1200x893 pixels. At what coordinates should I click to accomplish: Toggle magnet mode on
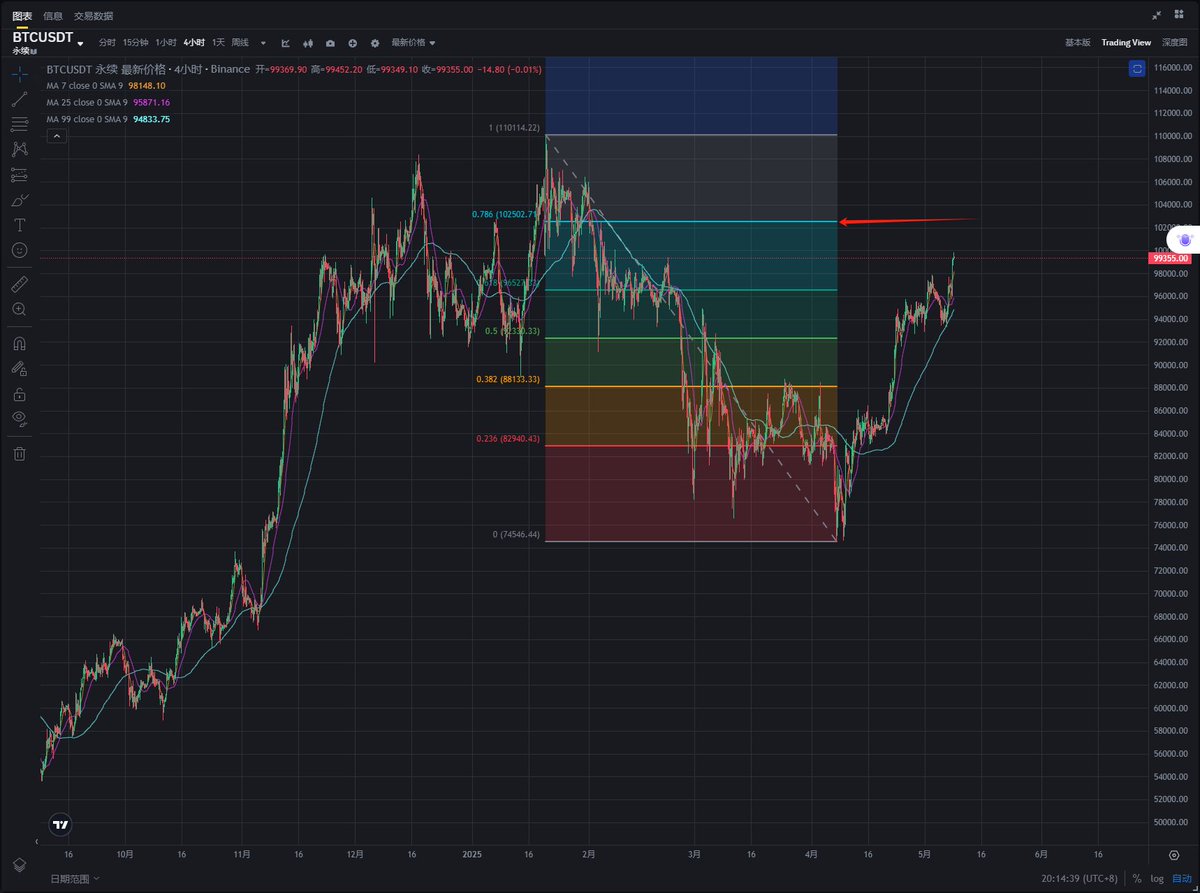tap(20, 343)
